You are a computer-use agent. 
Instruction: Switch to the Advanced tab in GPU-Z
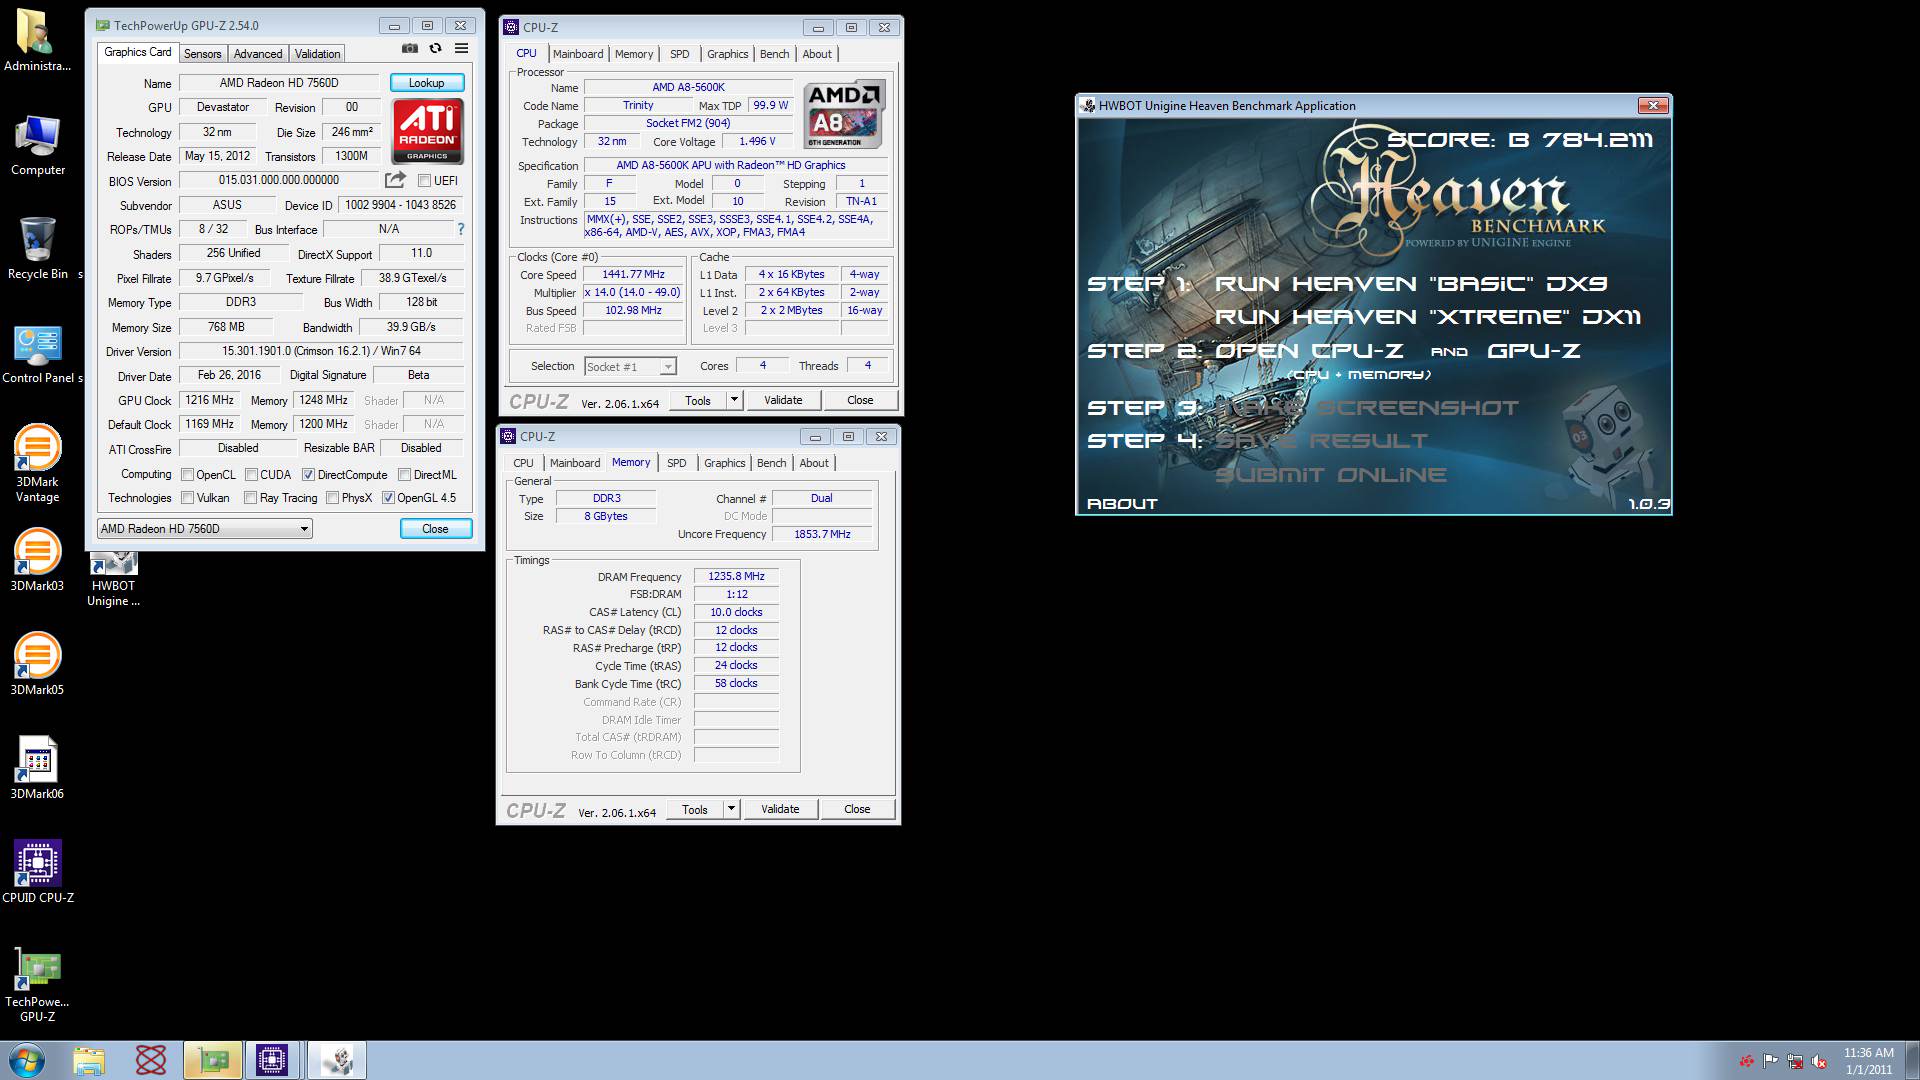(258, 54)
